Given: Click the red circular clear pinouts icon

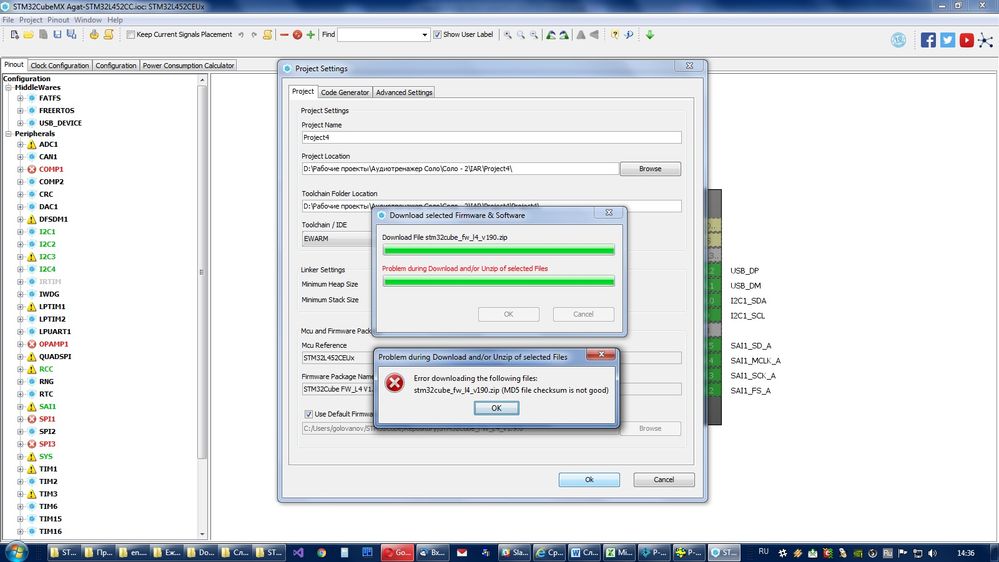Looking at the screenshot, I should pos(297,34).
